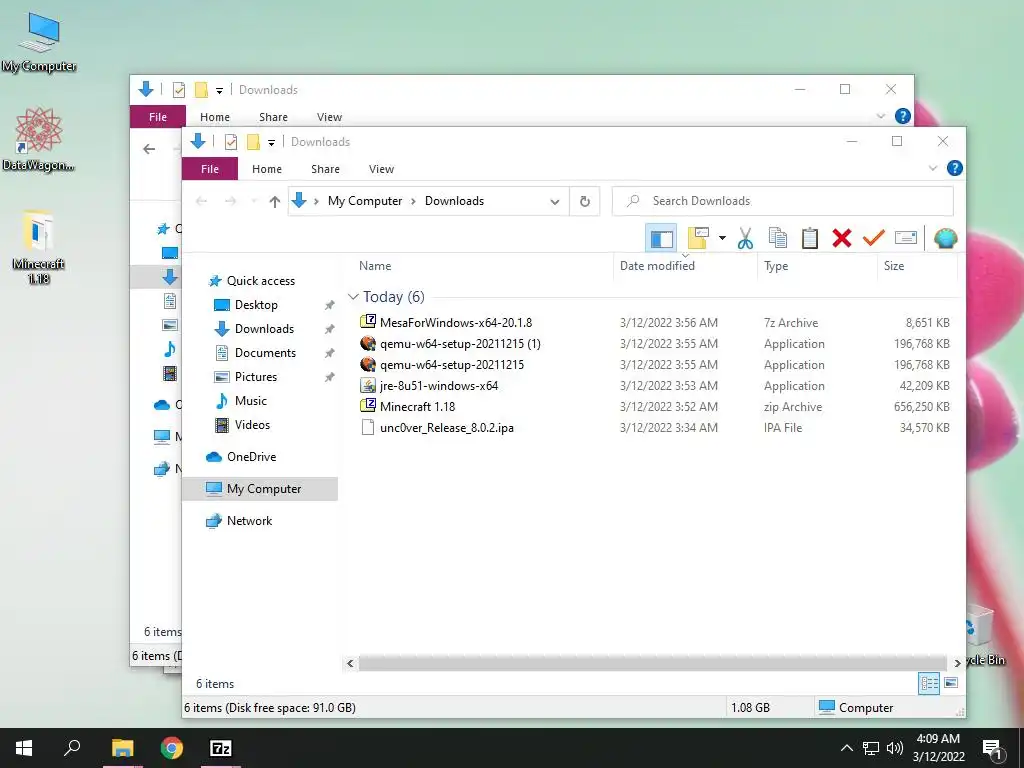Open the View ribbon tab in front window
1024x768 pixels.
(x=381, y=168)
